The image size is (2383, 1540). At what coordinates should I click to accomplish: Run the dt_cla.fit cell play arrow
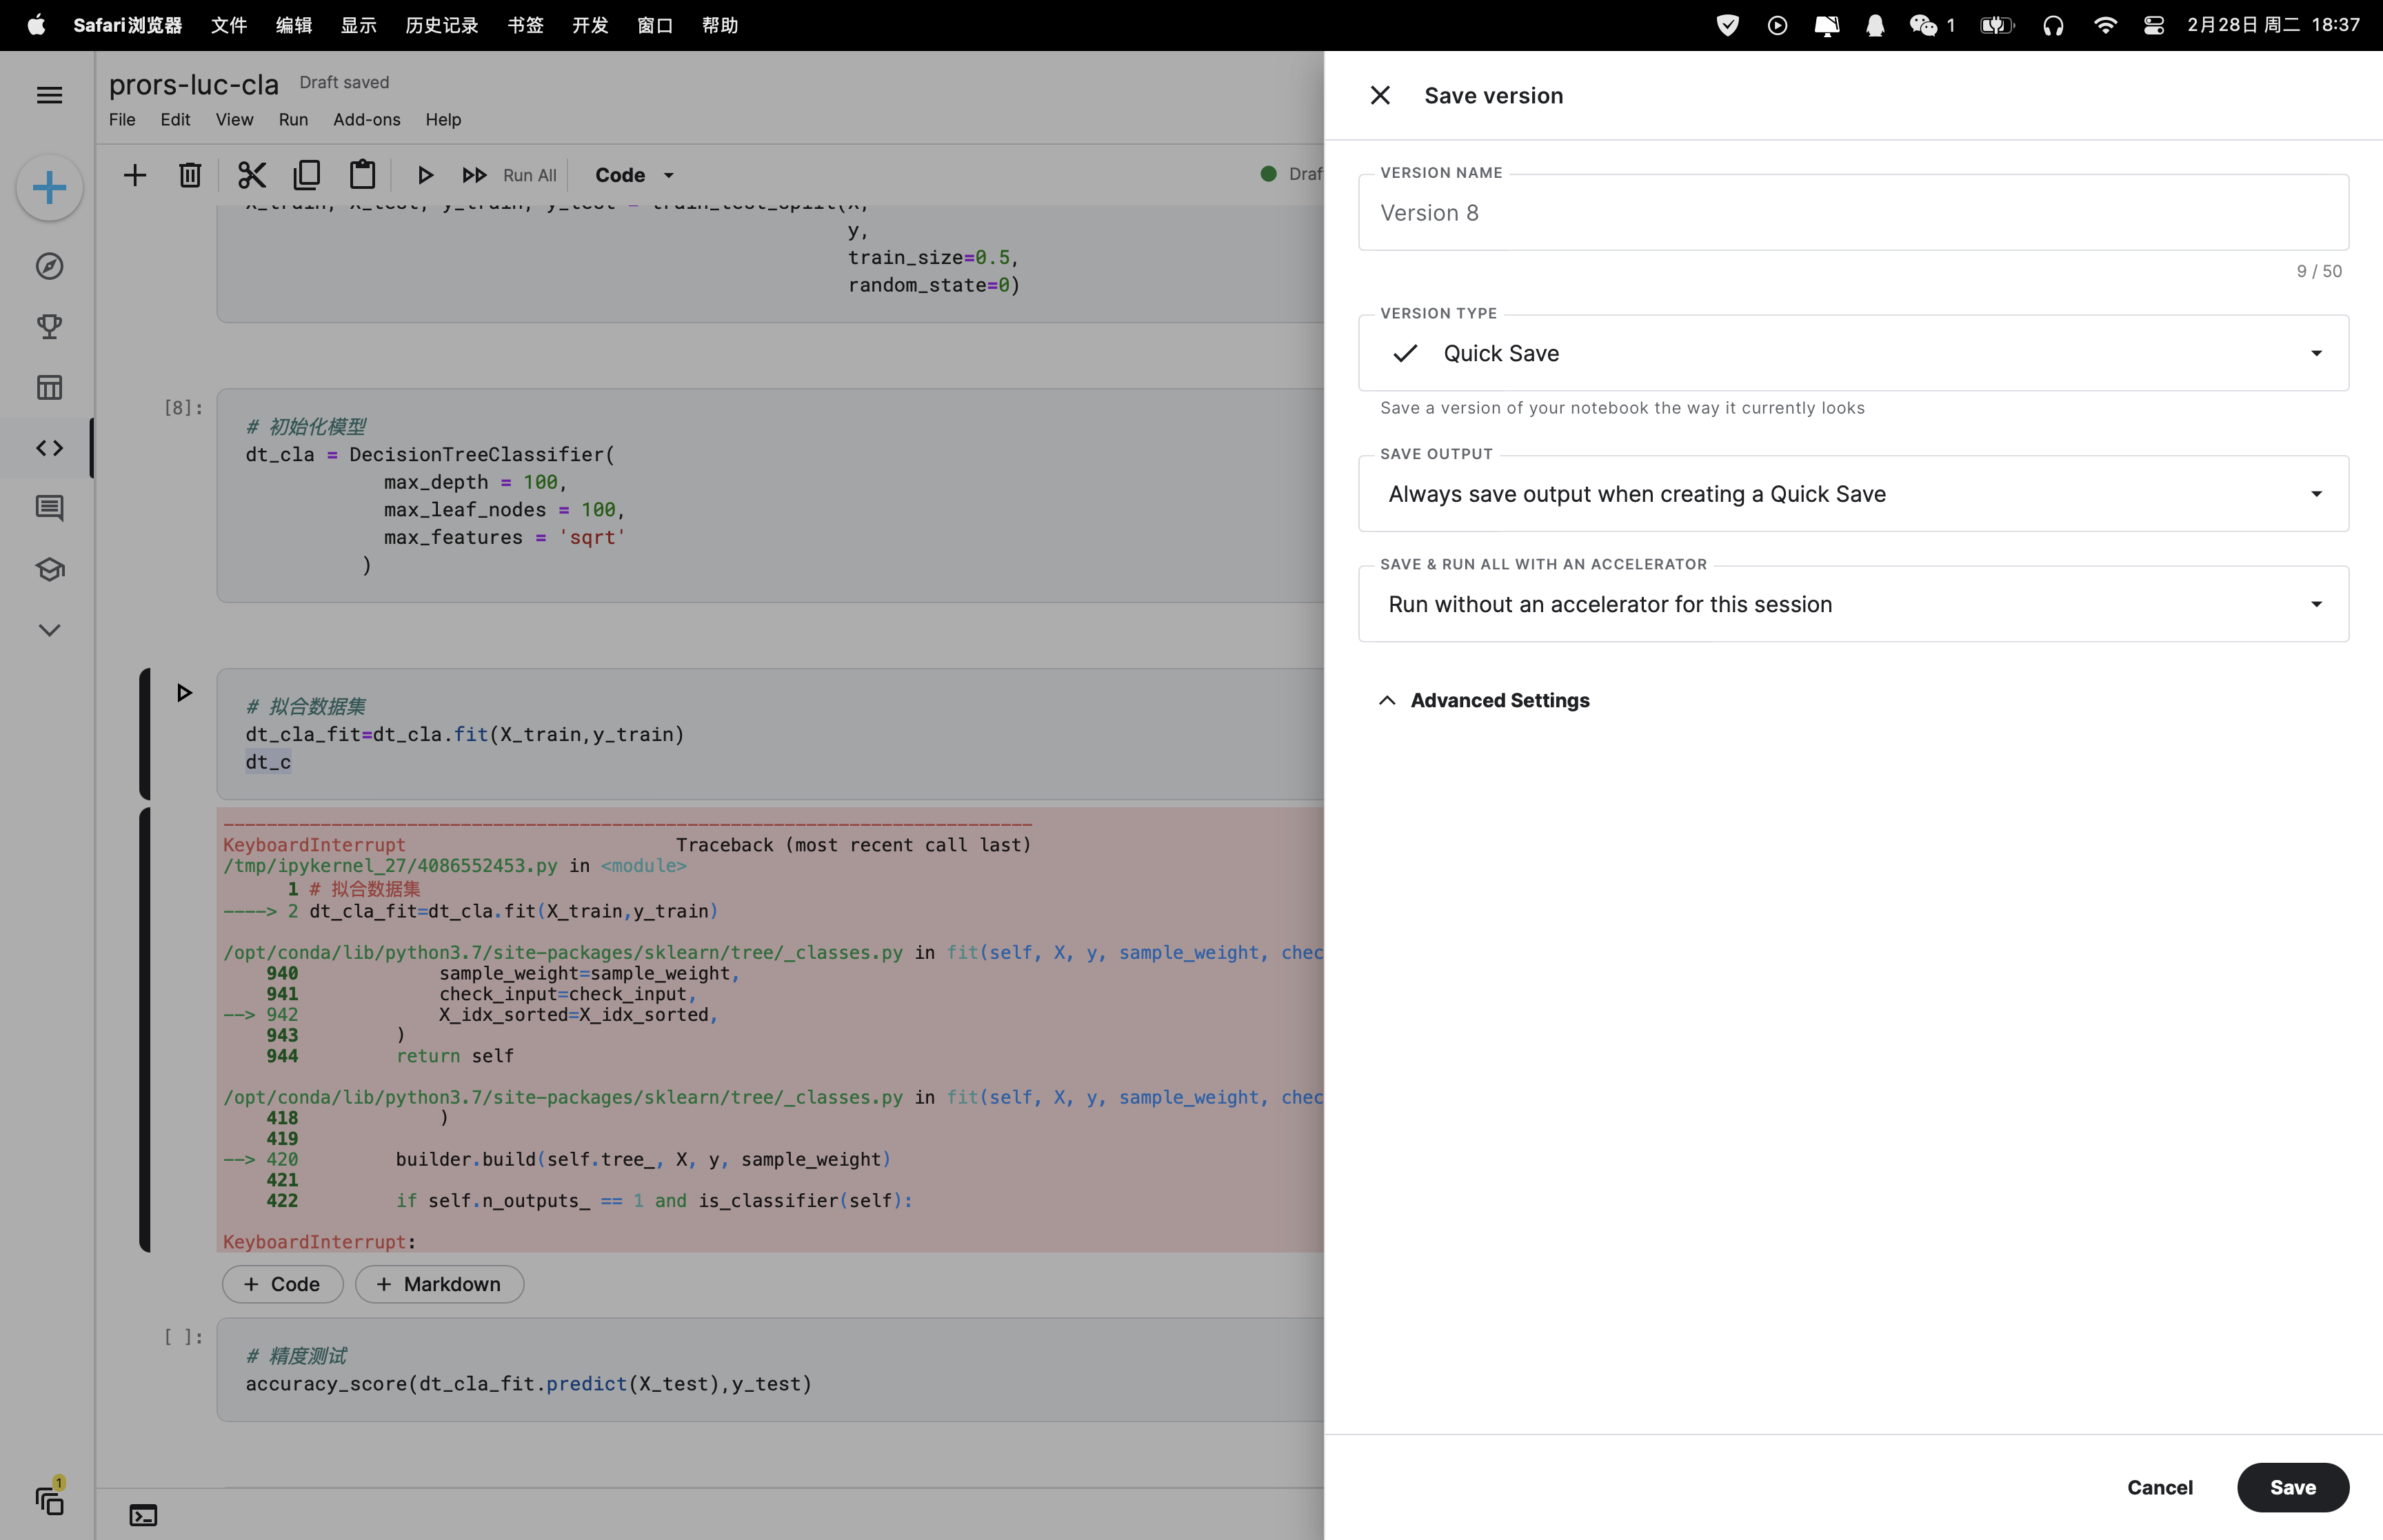pos(184,692)
